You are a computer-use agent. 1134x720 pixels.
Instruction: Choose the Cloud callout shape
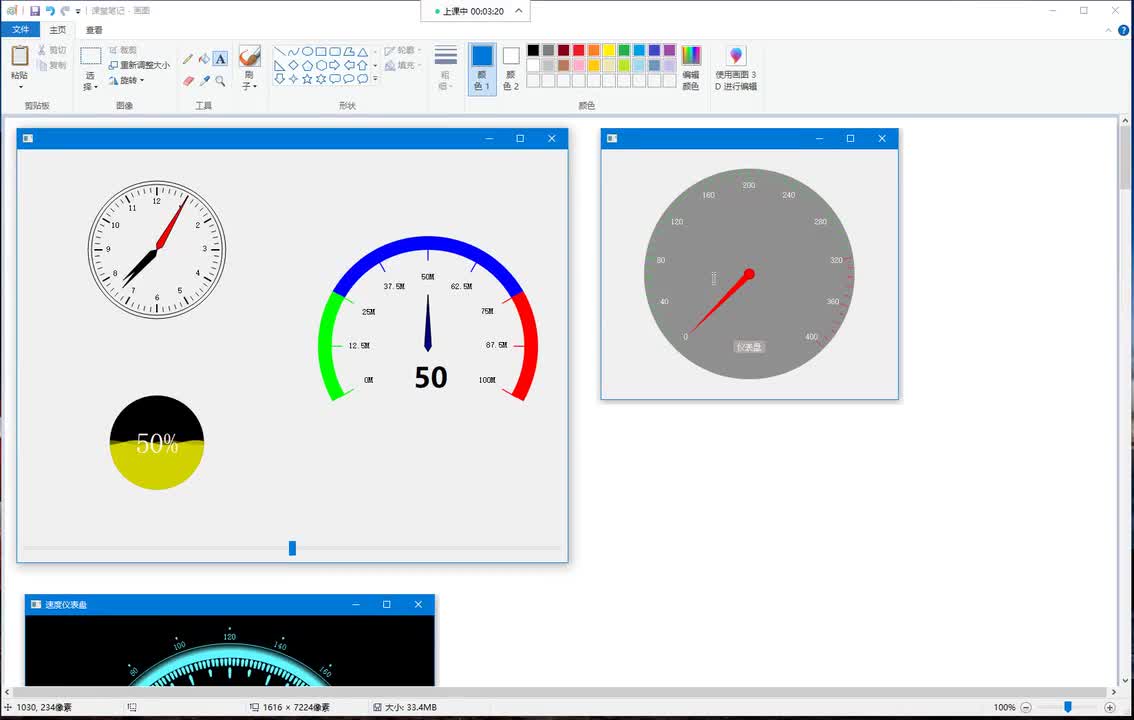[362, 79]
